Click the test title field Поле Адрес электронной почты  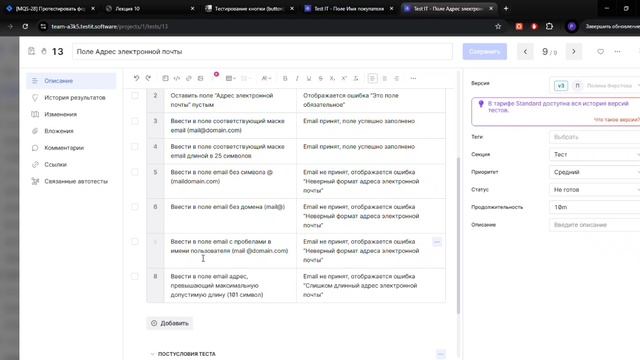pos(262,52)
